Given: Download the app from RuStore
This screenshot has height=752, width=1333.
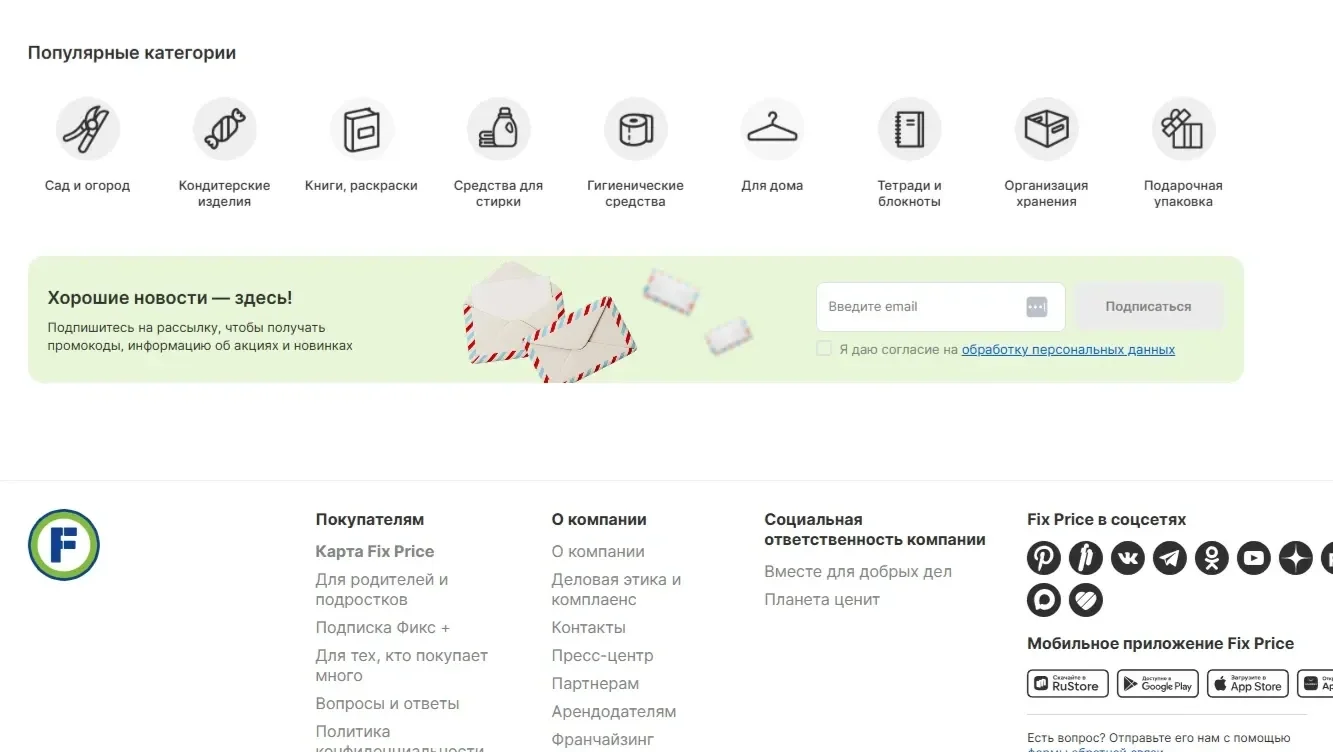Looking at the screenshot, I should click(1068, 684).
